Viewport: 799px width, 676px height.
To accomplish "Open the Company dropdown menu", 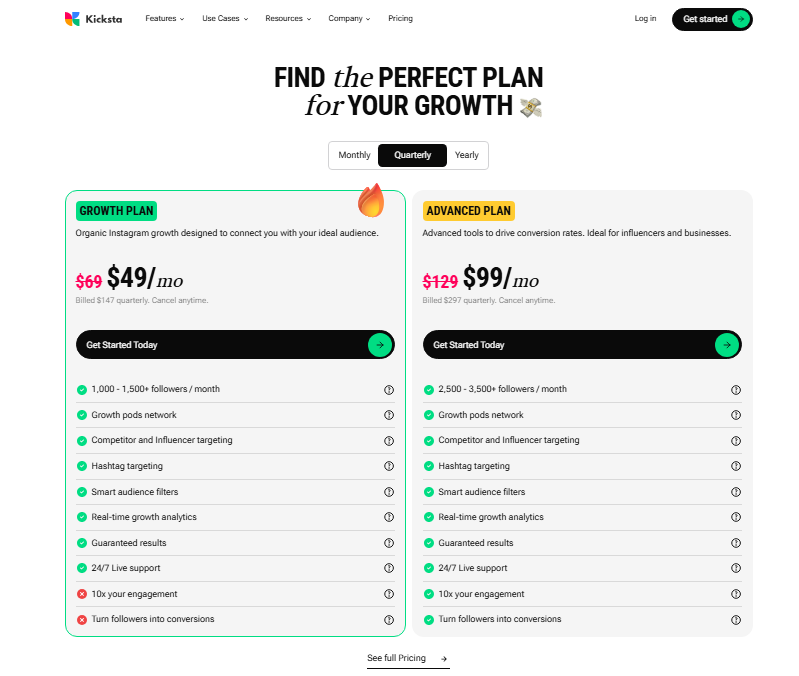I will 349,18.
